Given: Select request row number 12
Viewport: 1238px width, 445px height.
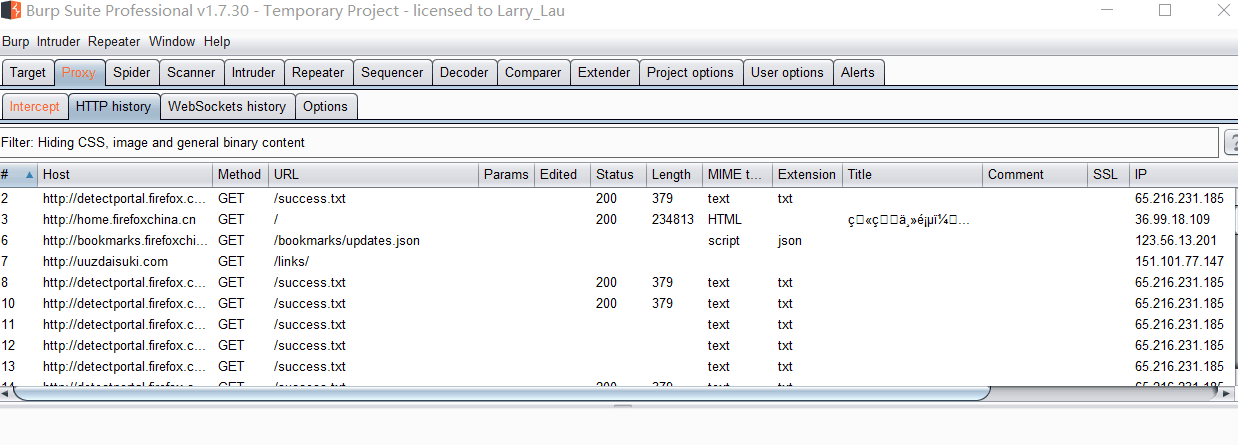Looking at the screenshot, I should coord(619,345).
